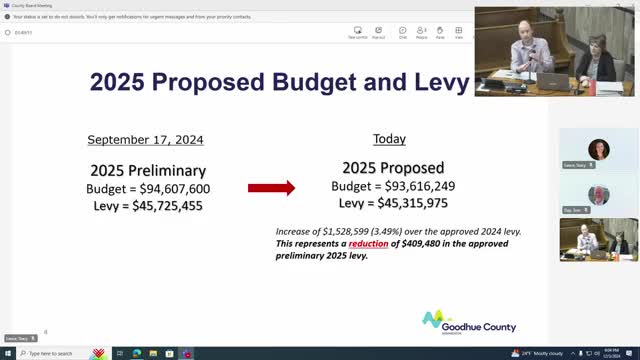Click 'Budget = $93,616,249' text
The image size is (640, 360).
click(x=393, y=186)
